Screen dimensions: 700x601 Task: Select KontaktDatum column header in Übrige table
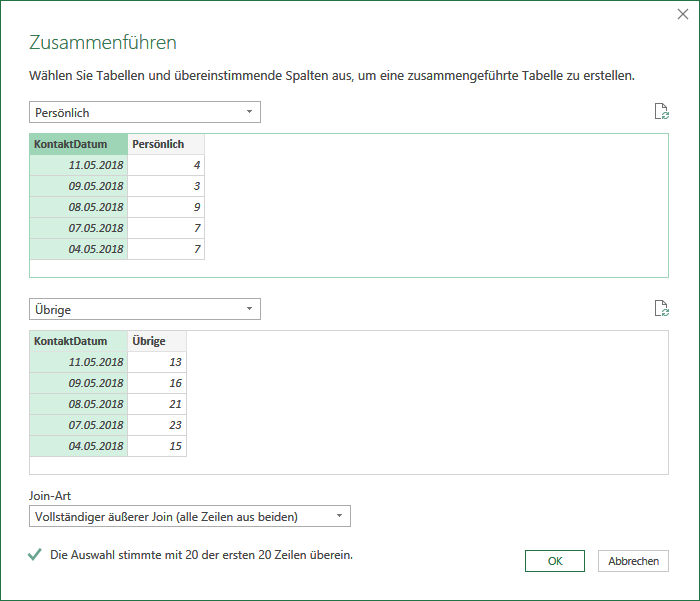79,341
